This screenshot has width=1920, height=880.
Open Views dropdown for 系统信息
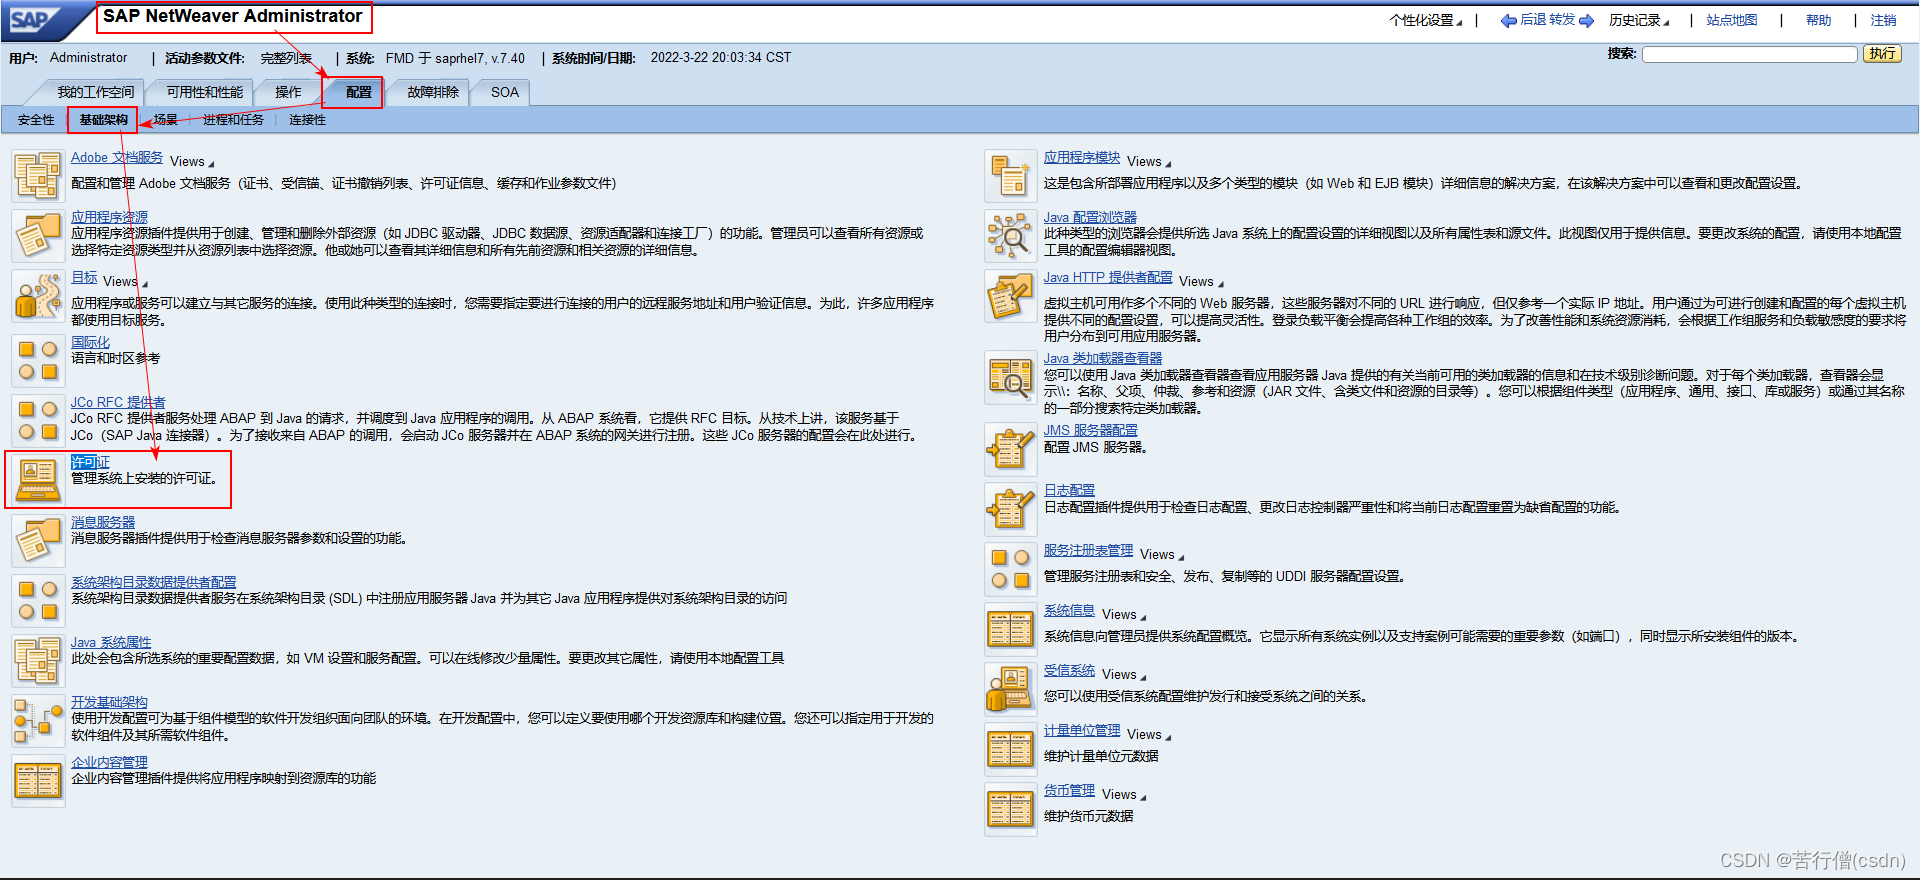[1123, 615]
